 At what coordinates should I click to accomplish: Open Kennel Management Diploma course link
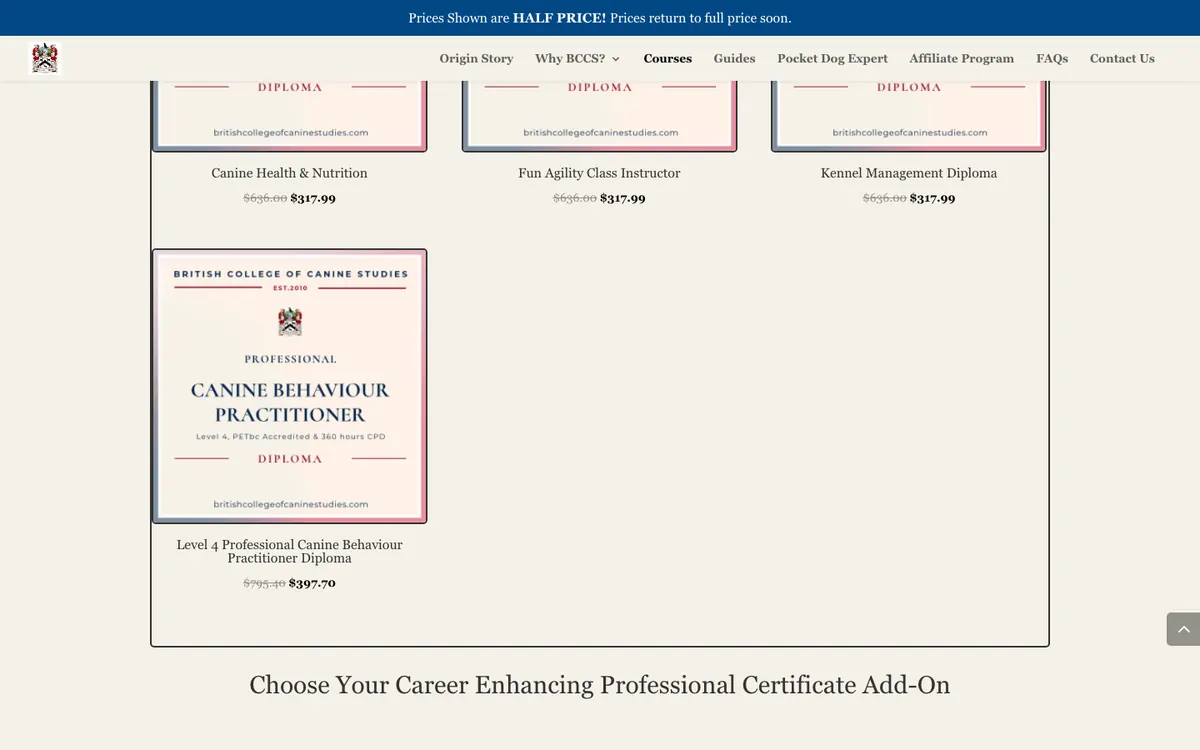pyautogui.click(x=909, y=173)
